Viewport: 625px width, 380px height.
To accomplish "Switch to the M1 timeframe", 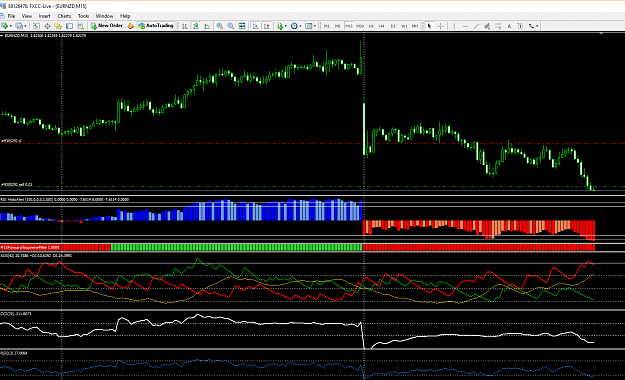I will pyautogui.click(x=326, y=26).
